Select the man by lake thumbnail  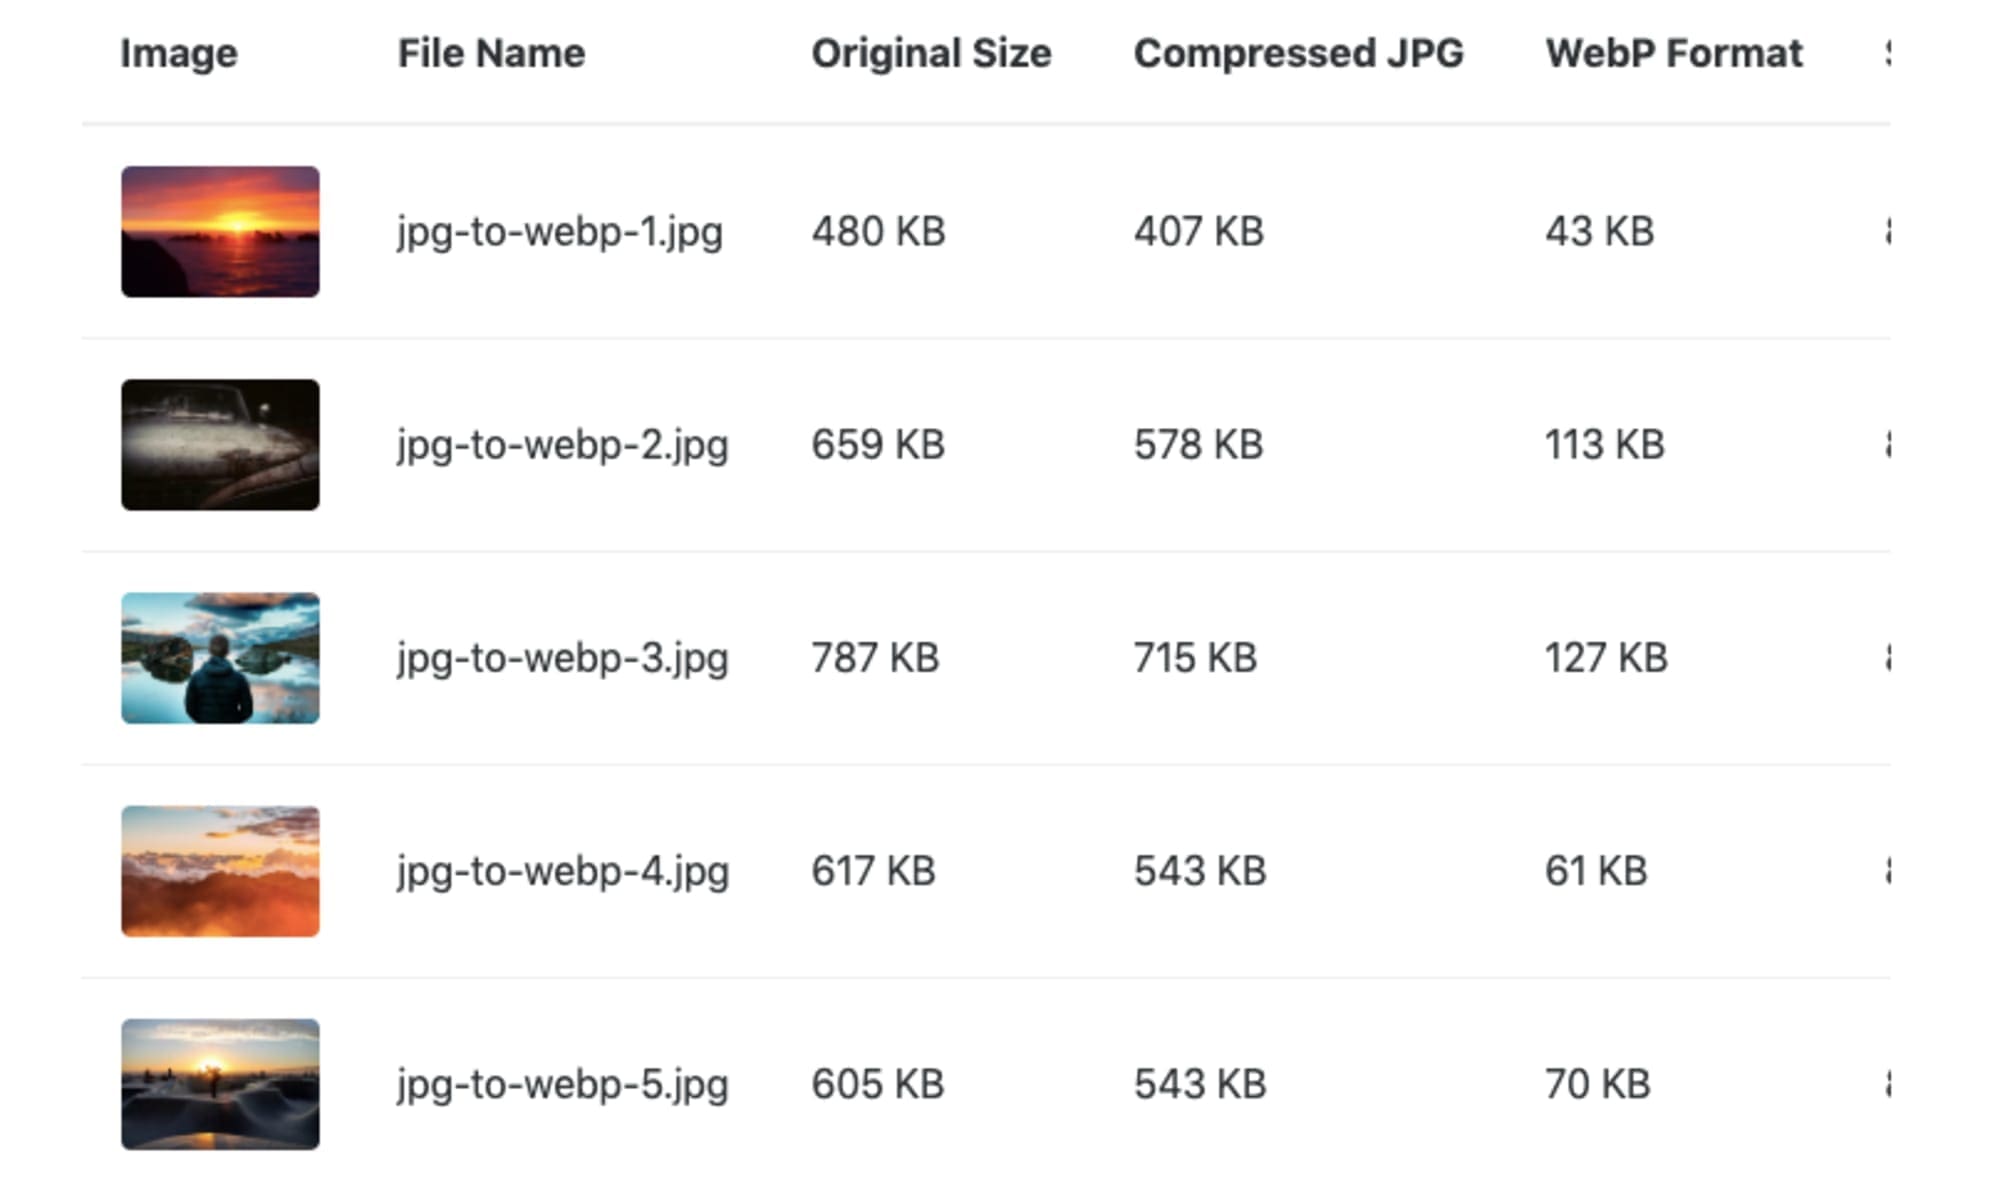[x=220, y=657]
